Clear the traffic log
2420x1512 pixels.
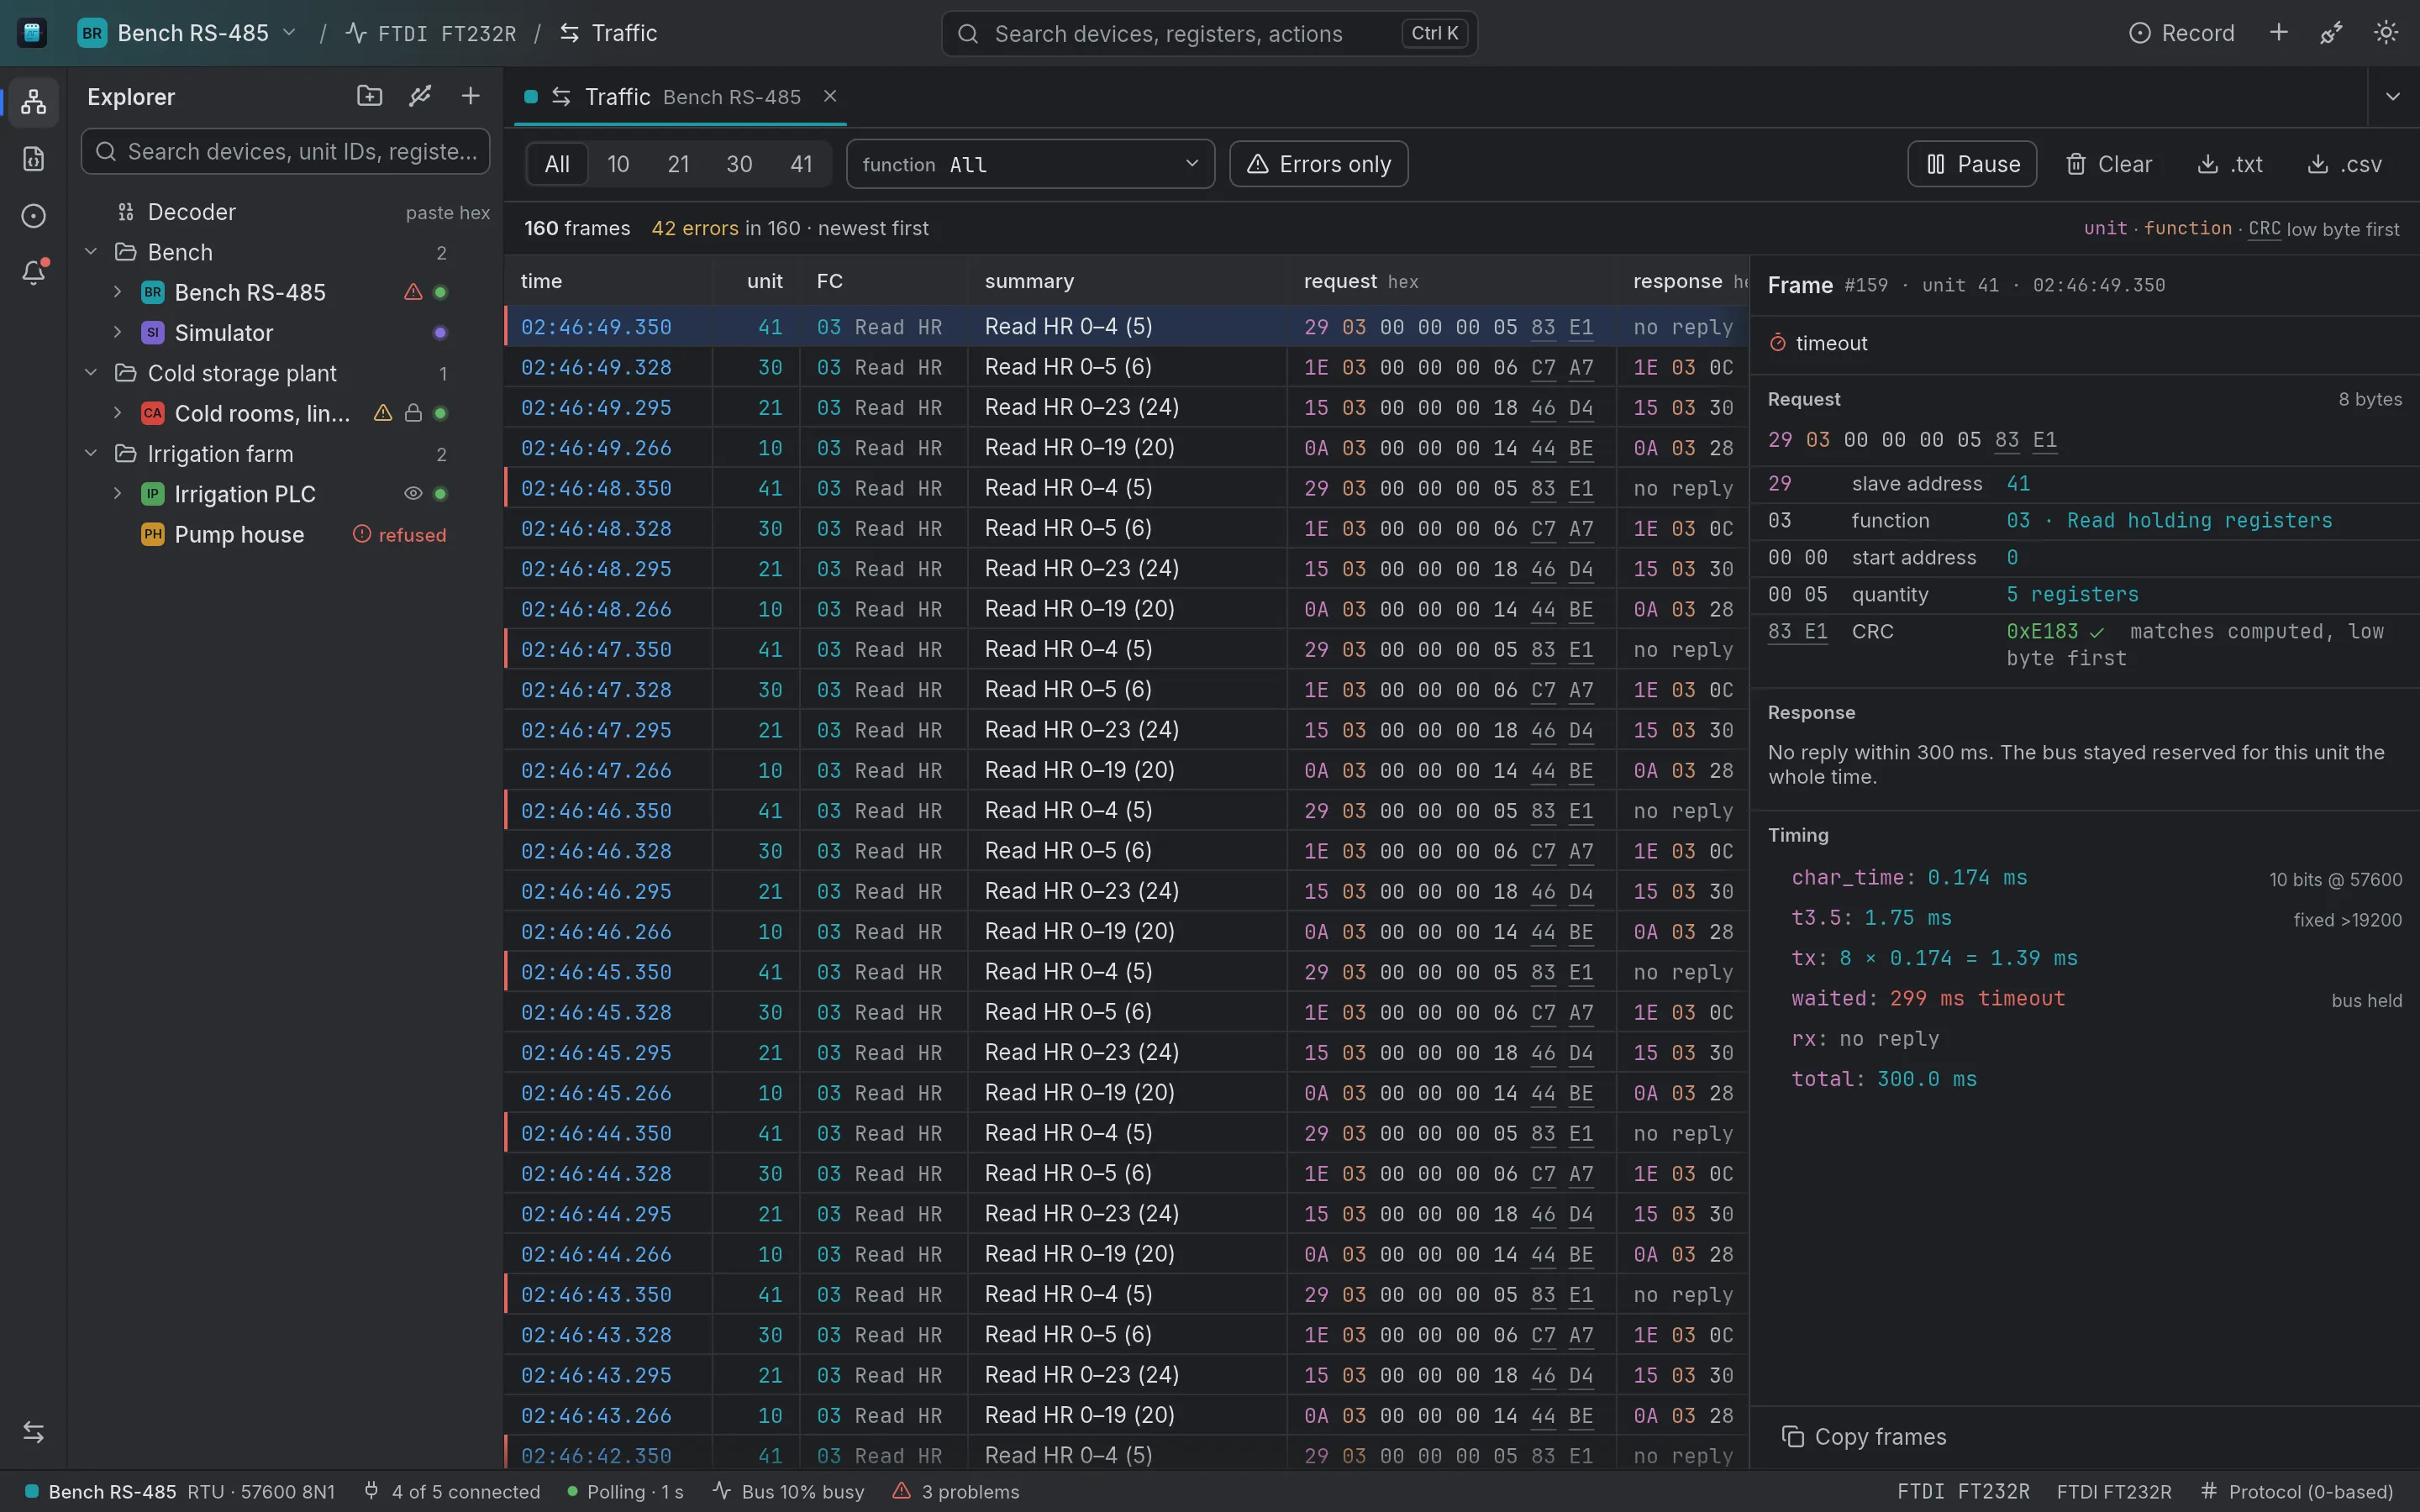click(x=2109, y=164)
